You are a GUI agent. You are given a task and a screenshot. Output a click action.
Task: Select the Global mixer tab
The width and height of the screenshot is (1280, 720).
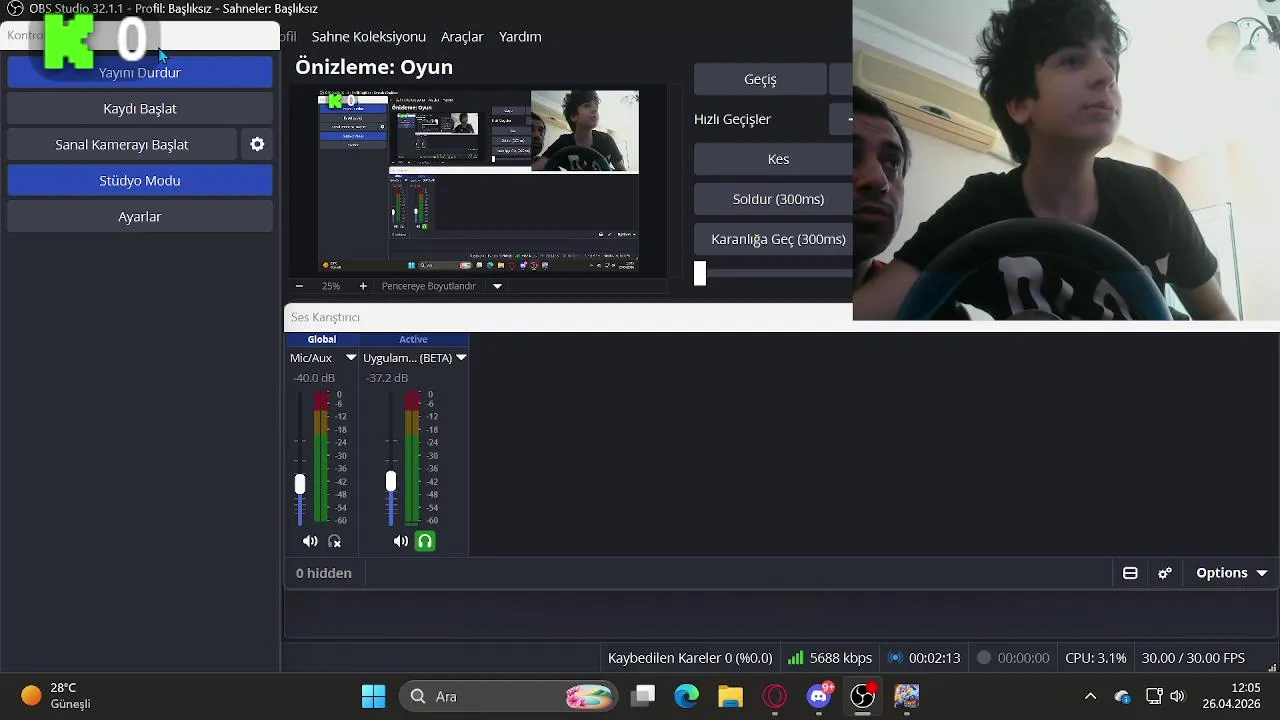322,339
